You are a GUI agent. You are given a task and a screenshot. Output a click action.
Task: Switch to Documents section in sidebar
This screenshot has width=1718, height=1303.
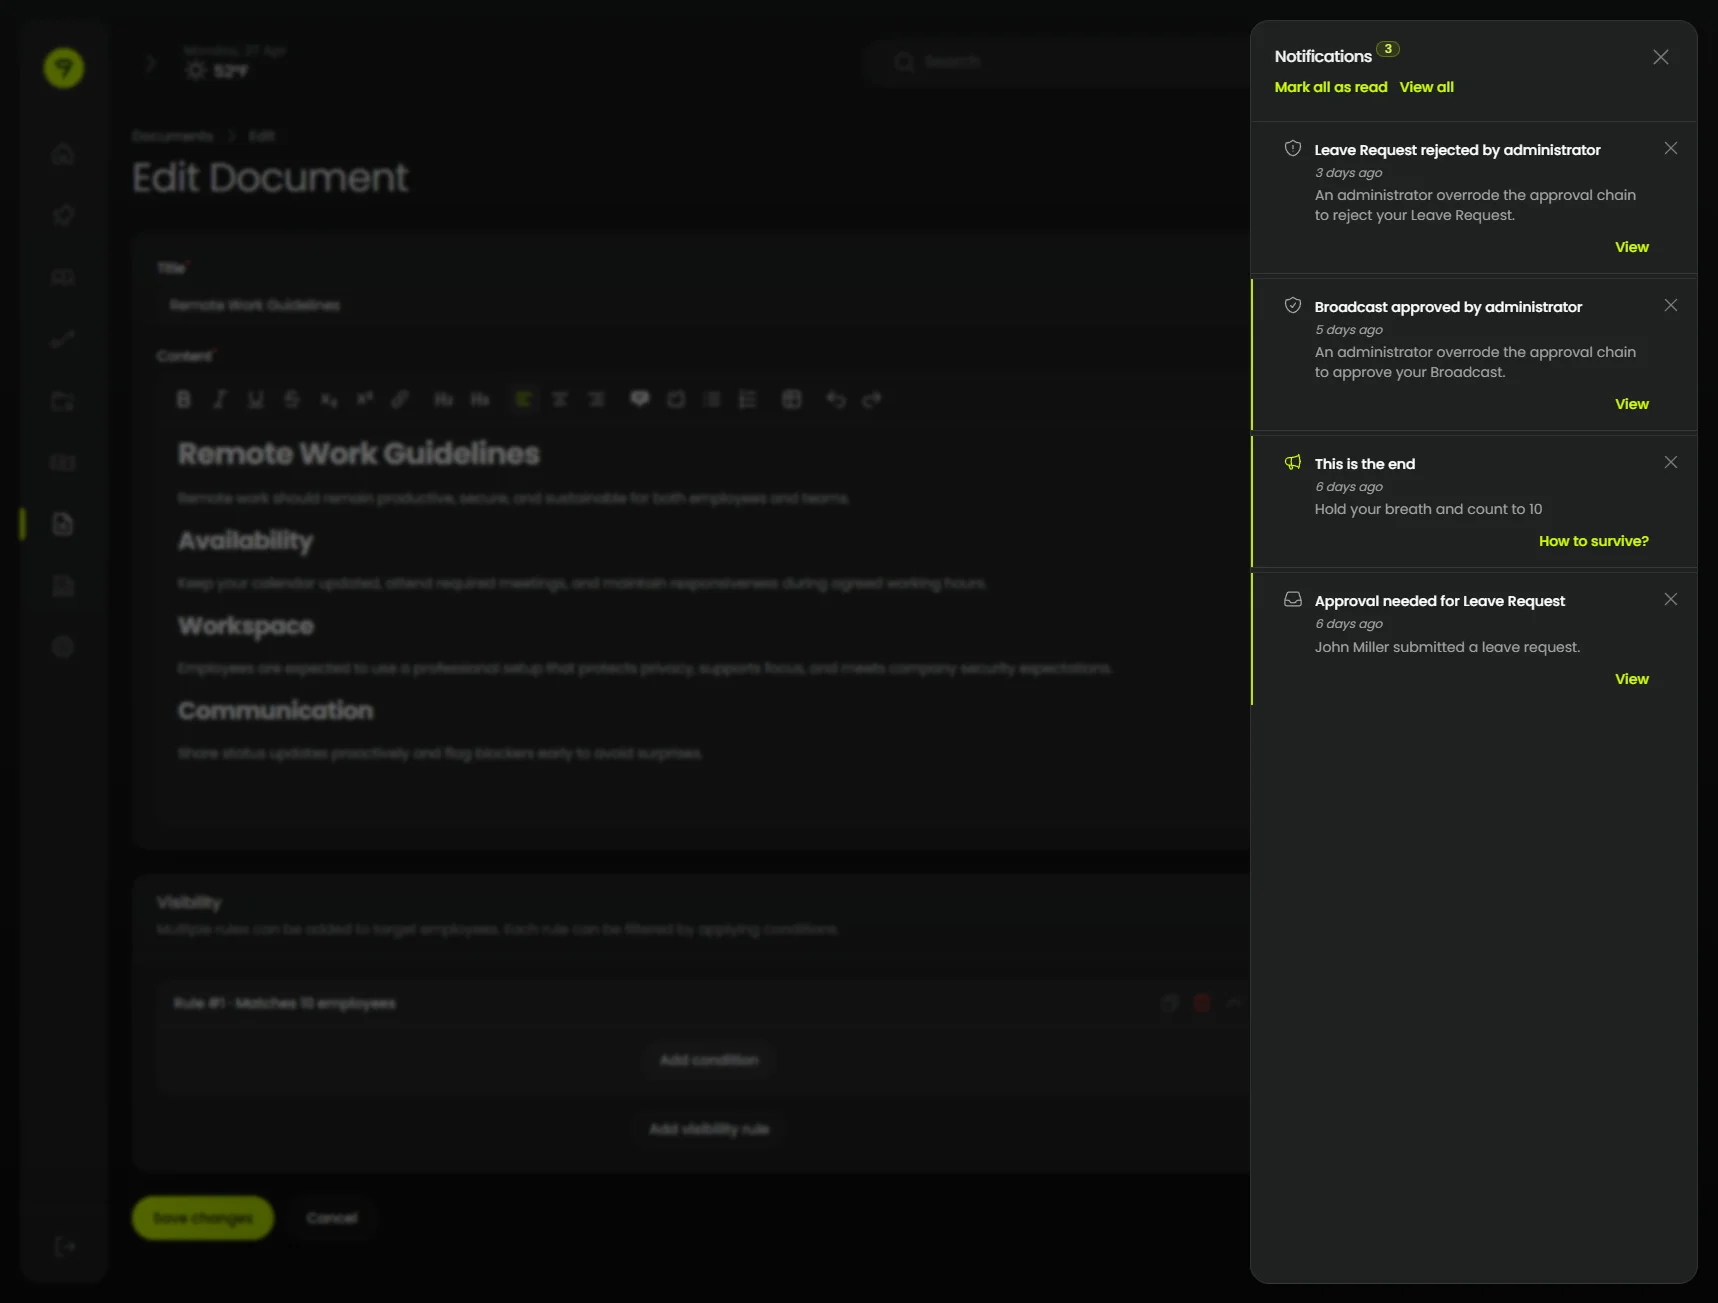coord(64,524)
